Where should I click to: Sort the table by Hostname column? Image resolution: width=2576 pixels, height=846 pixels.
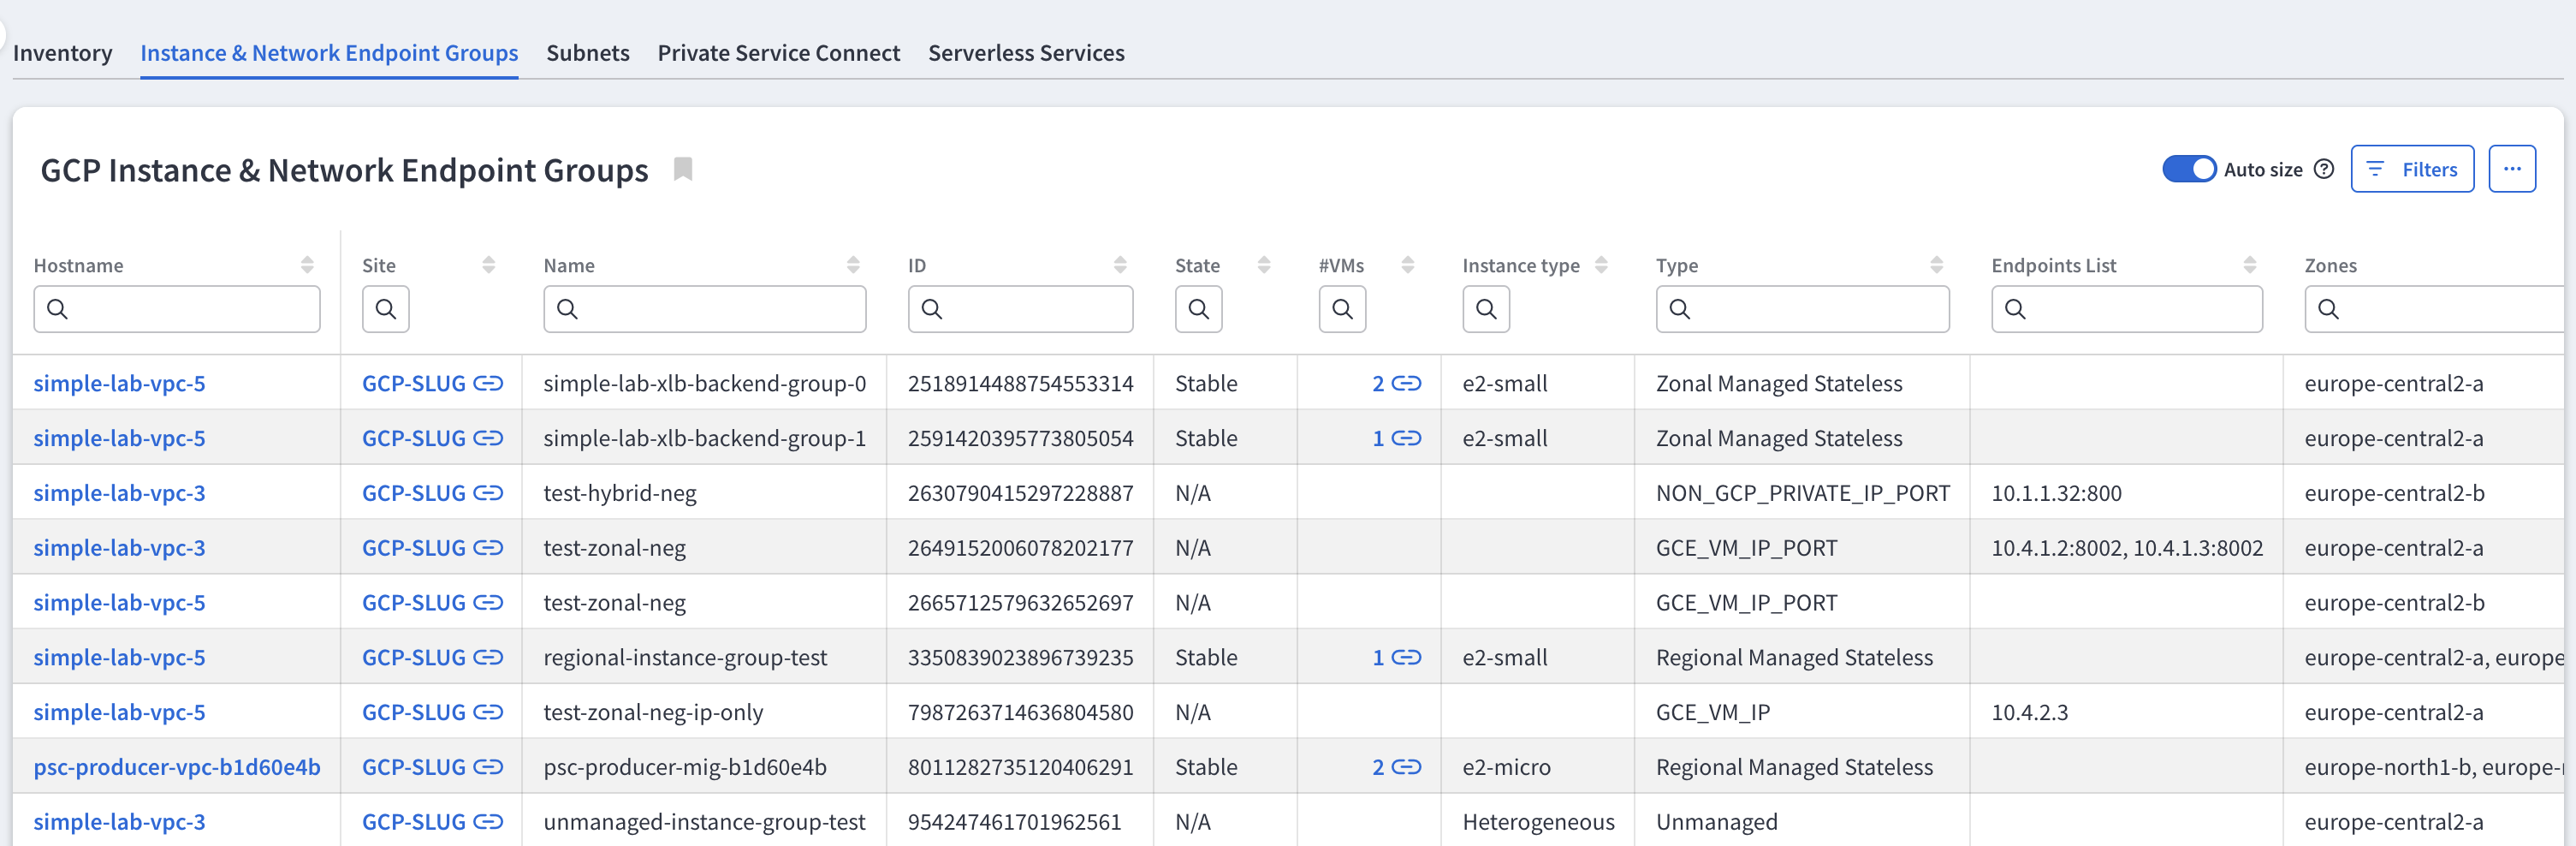(x=307, y=265)
